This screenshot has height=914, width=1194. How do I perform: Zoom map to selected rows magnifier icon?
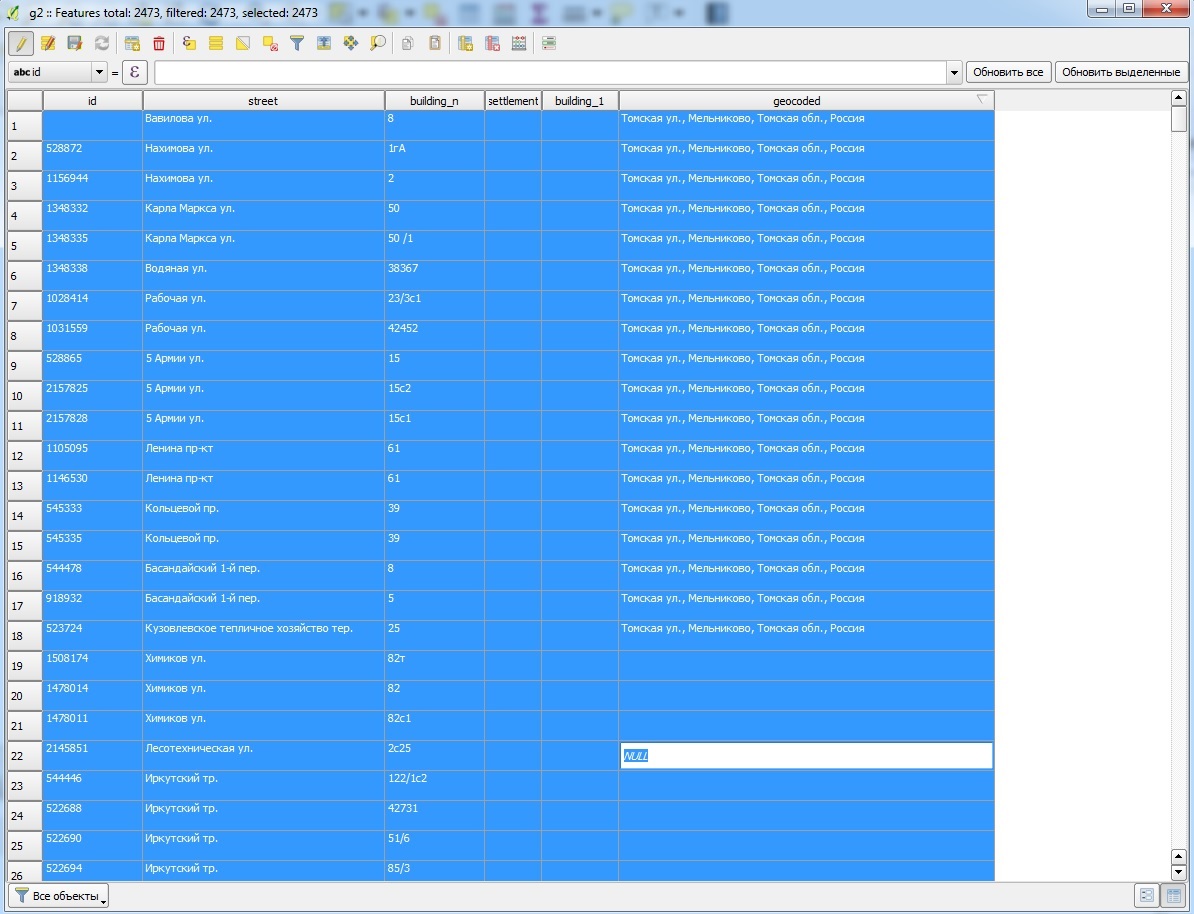coord(378,43)
